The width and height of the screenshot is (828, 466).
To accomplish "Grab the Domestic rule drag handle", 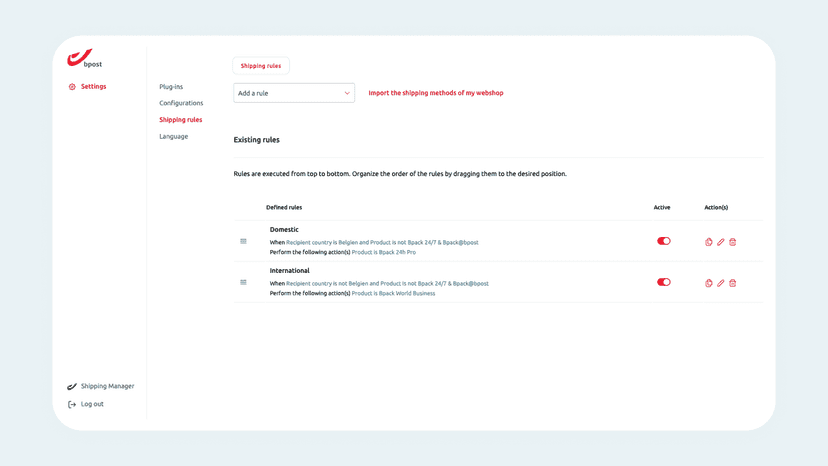I will pos(243,241).
